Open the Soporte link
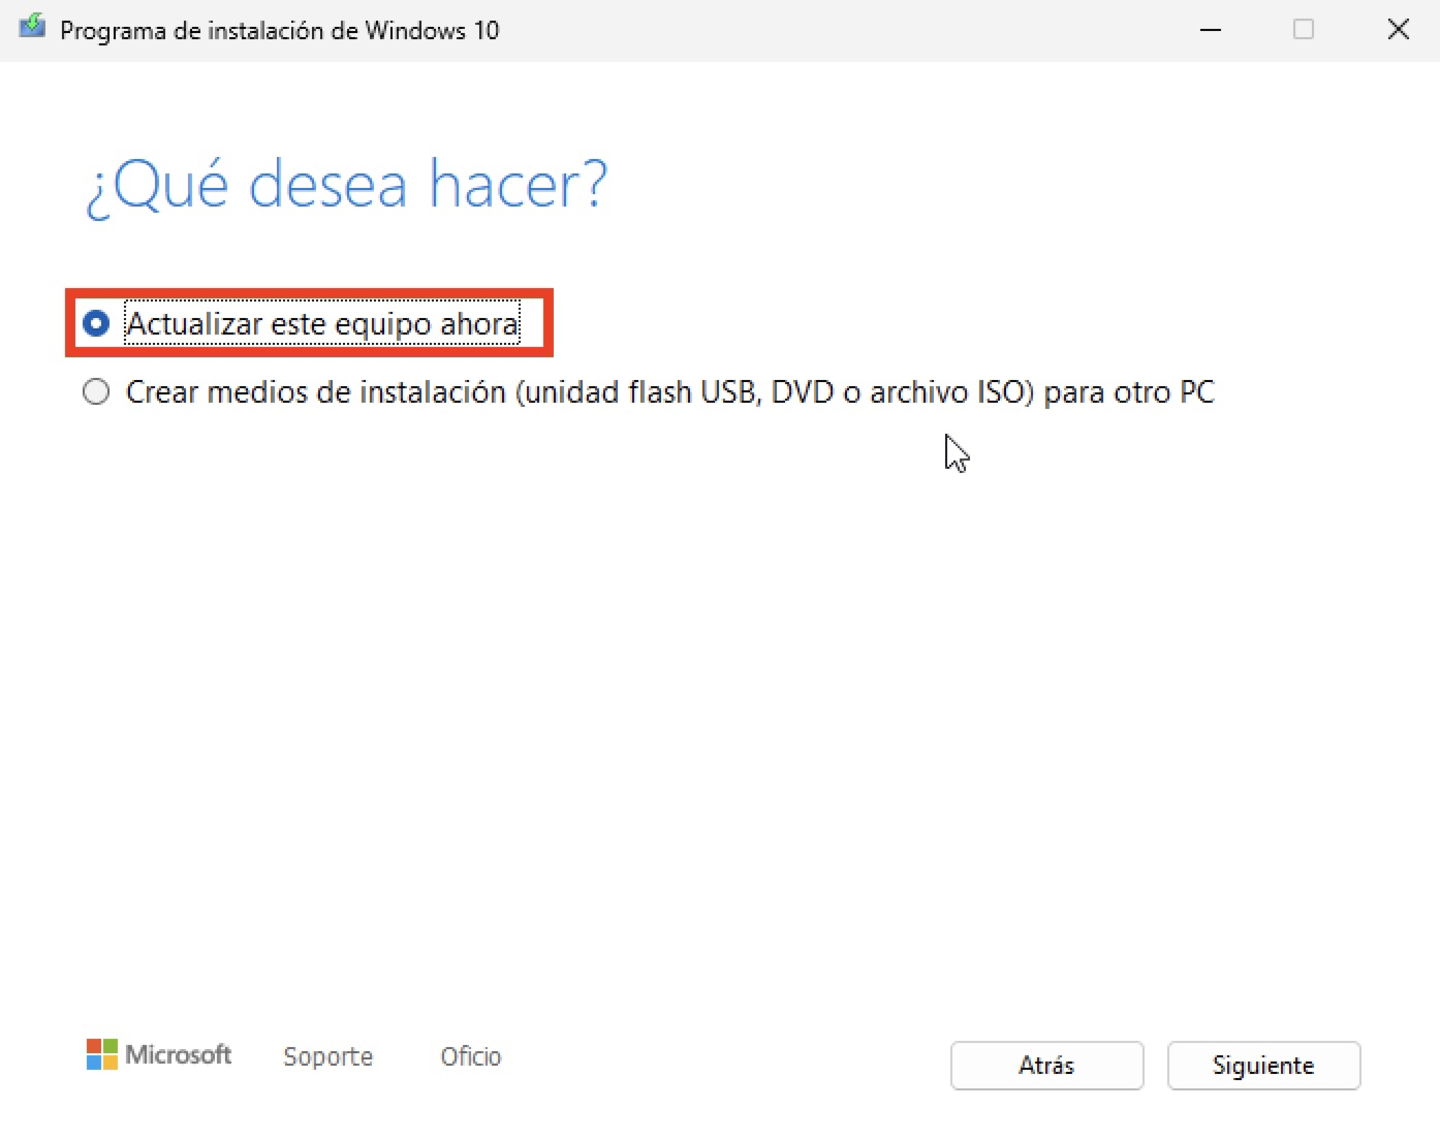The image size is (1440, 1140). [x=328, y=1056]
